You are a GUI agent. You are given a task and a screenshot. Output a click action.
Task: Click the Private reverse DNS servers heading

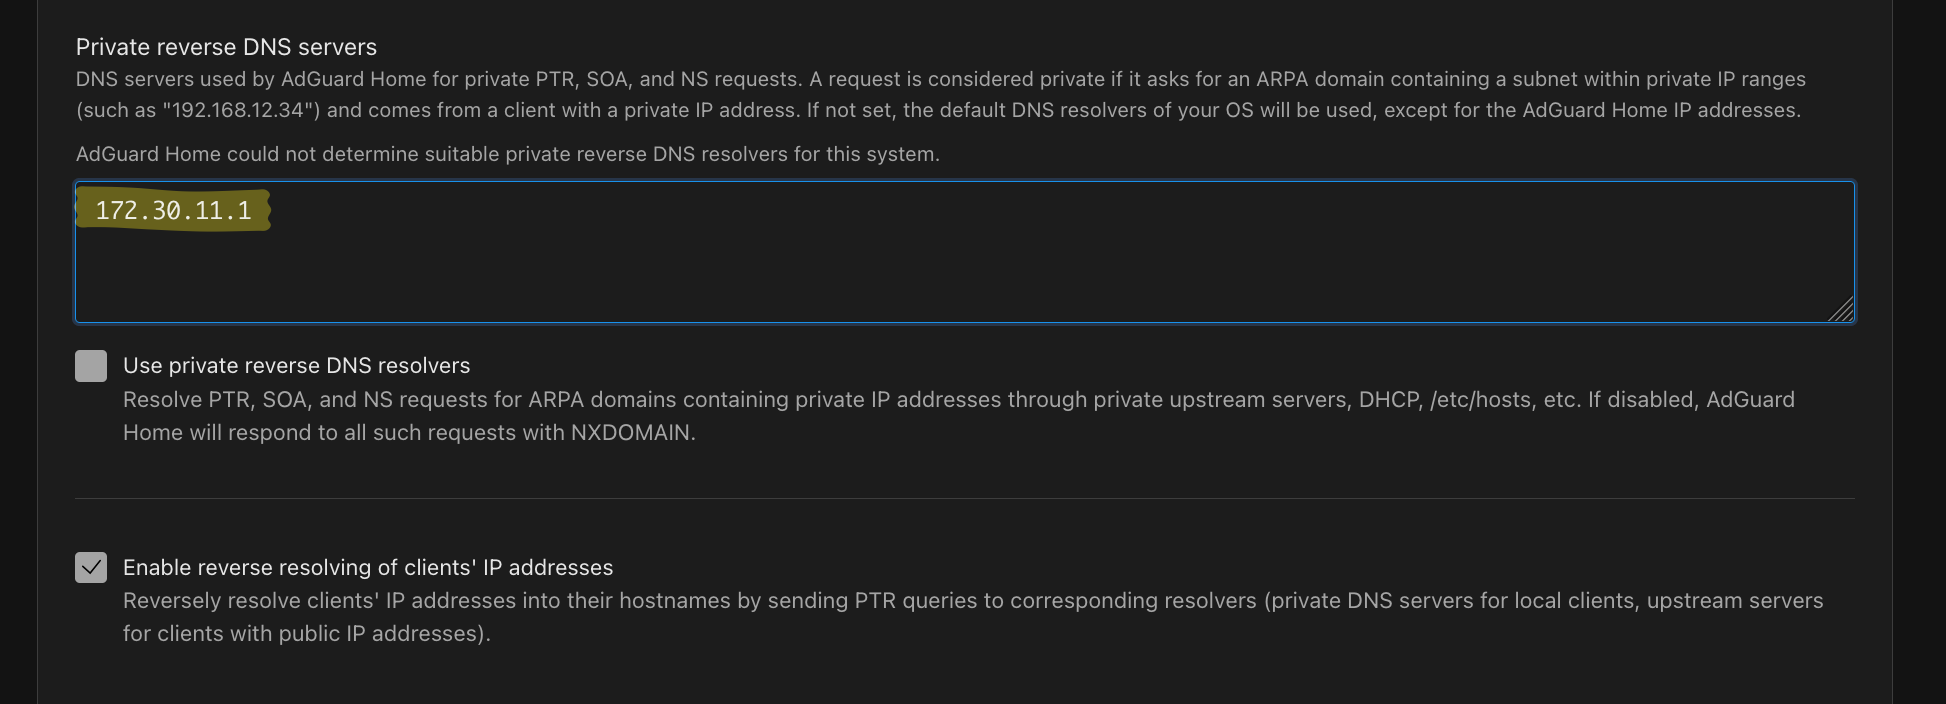pos(226,46)
